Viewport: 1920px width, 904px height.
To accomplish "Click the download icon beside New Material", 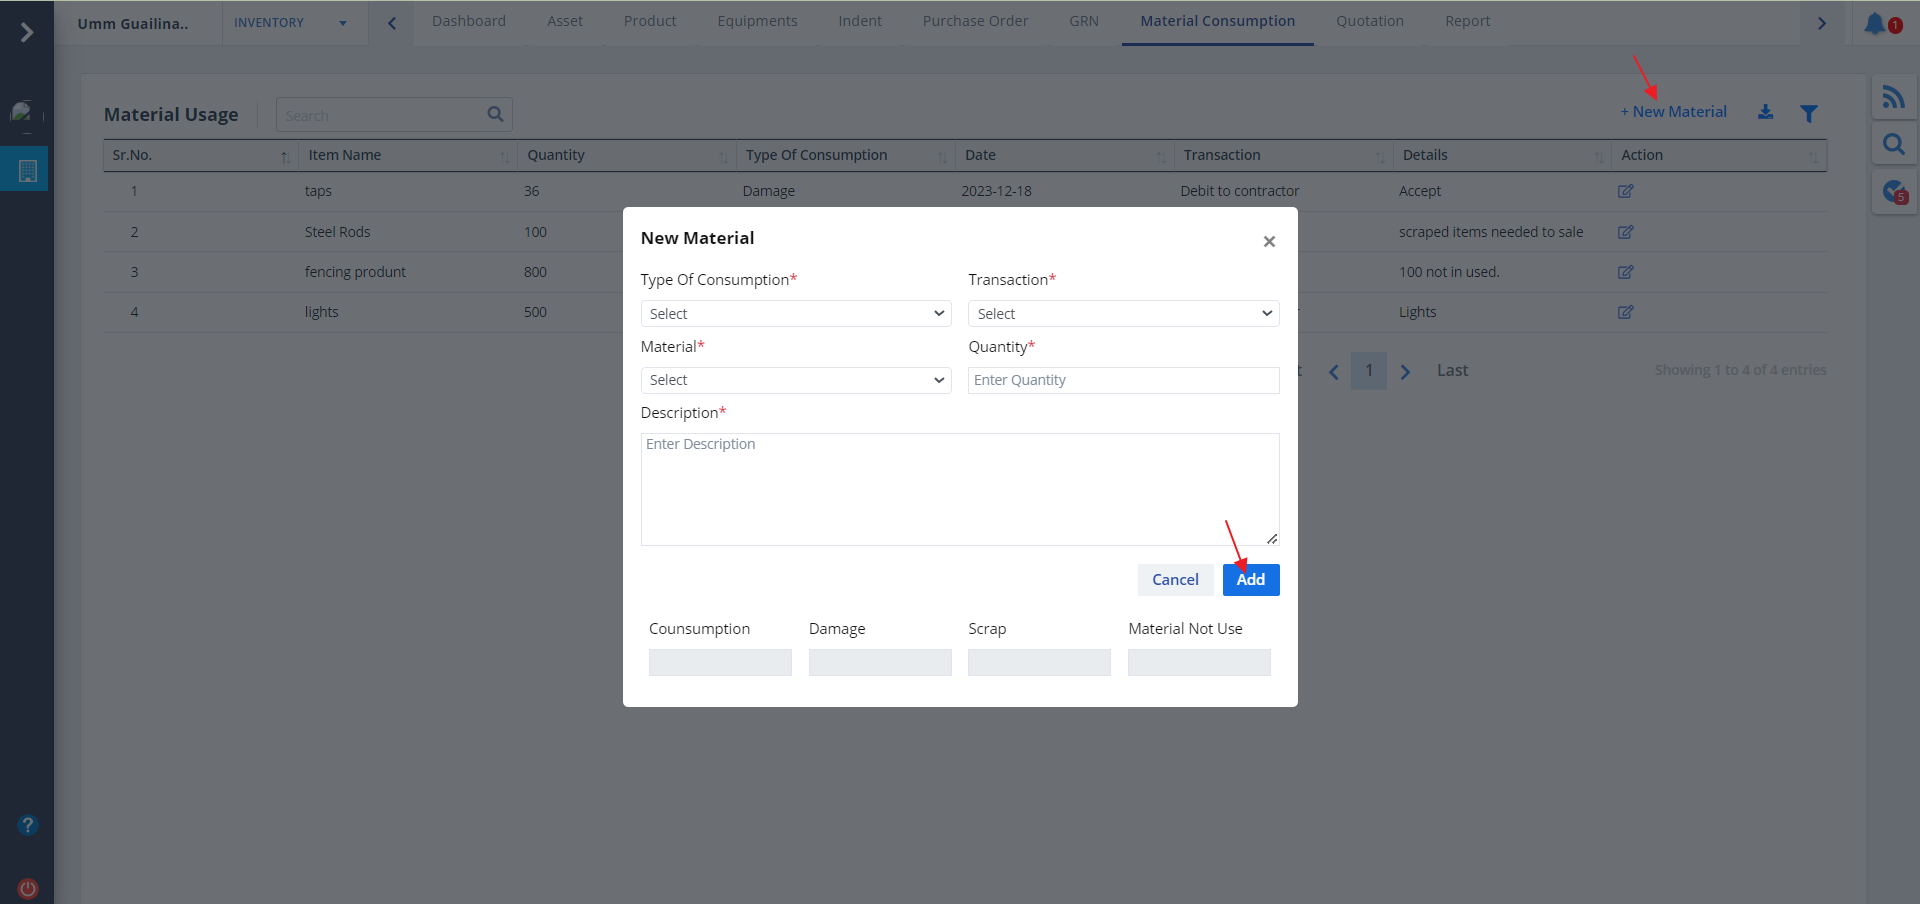I will click(1766, 112).
